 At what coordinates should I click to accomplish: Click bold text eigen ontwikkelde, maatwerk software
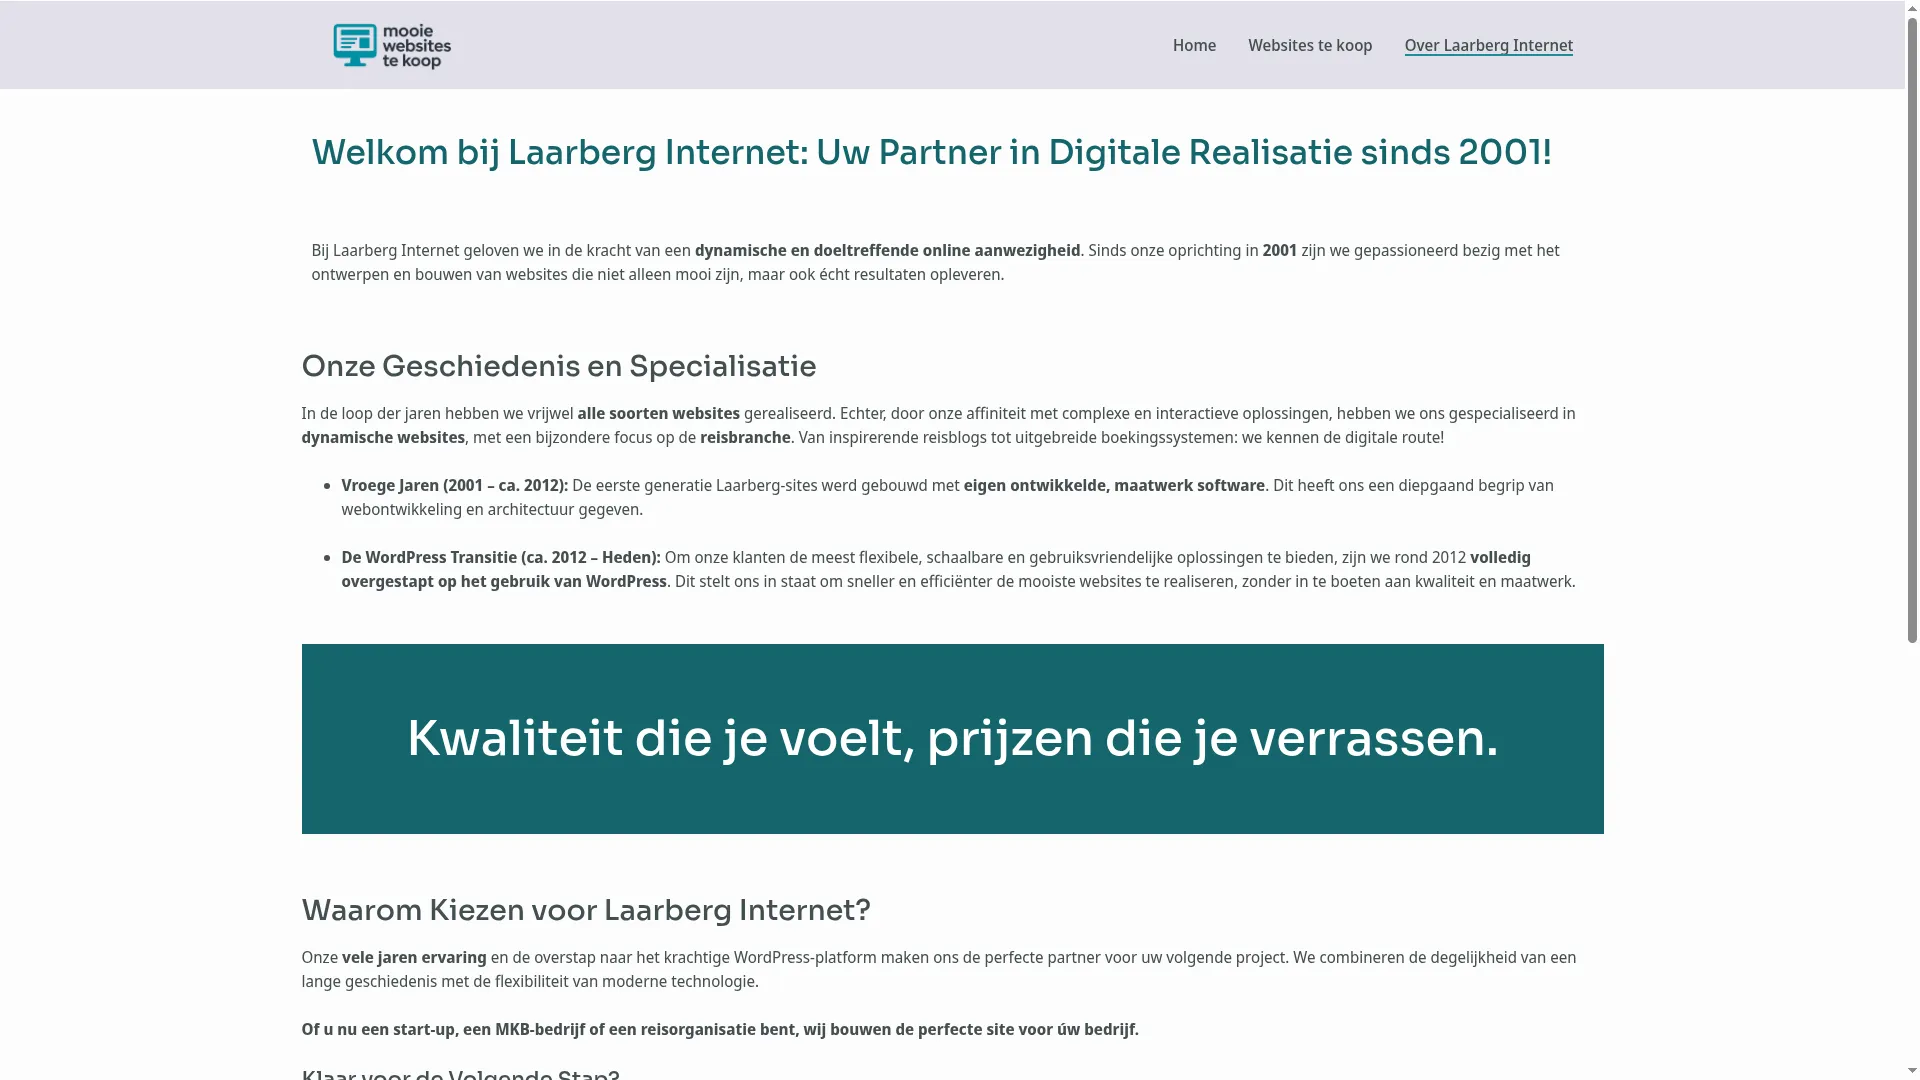click(1114, 485)
